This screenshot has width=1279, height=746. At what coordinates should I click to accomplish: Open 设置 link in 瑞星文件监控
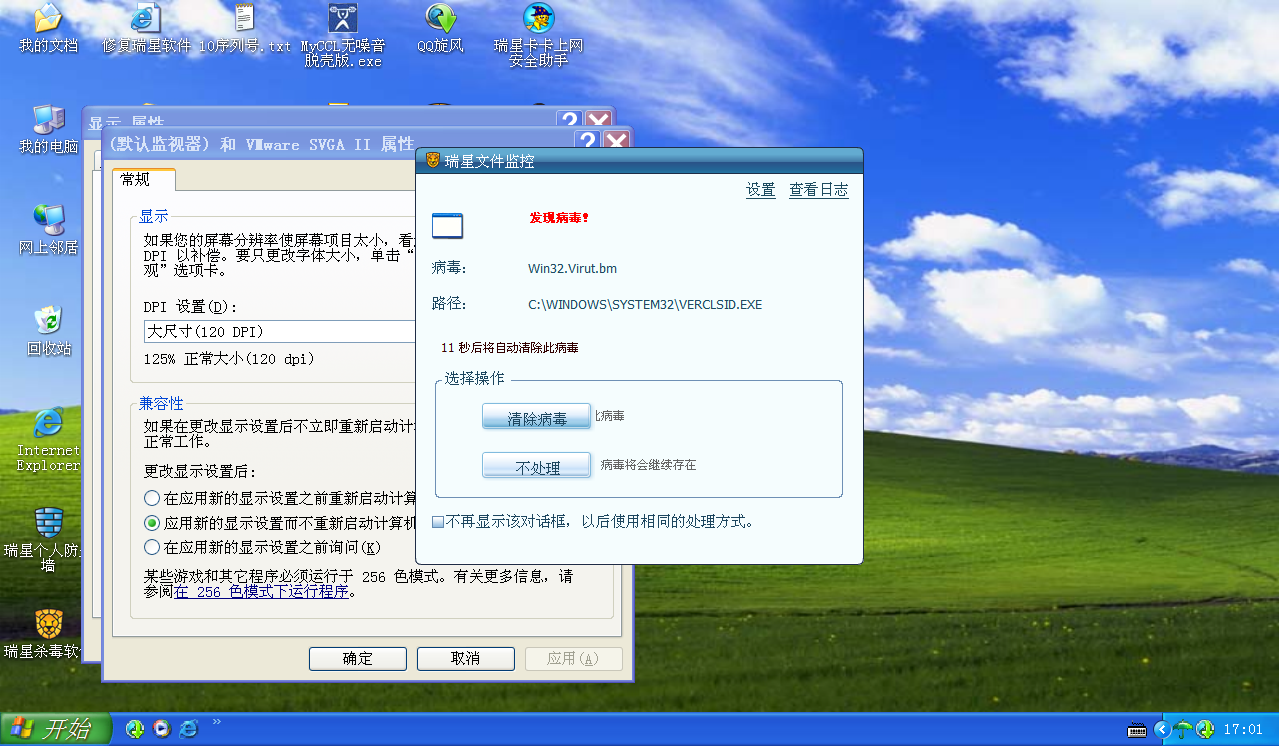pyautogui.click(x=761, y=190)
